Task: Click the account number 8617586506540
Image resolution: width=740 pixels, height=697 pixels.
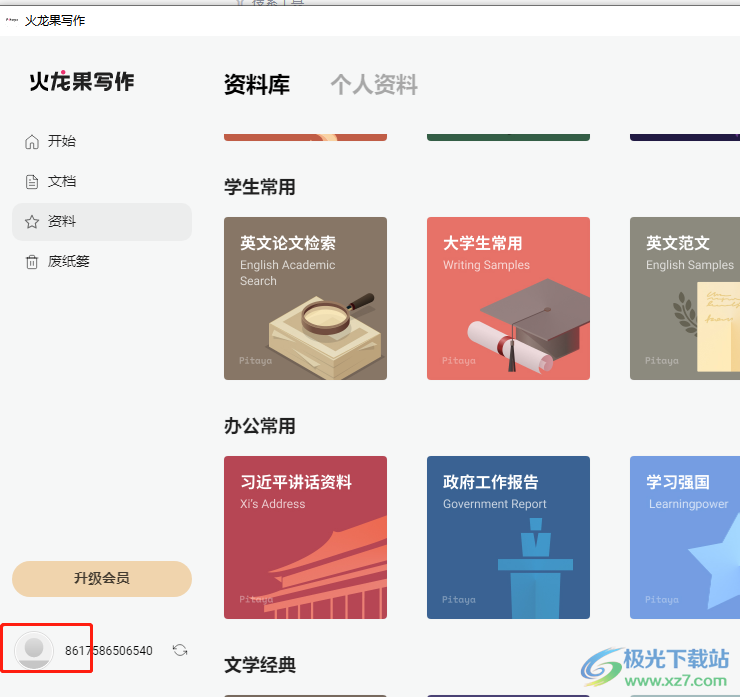Action: point(109,651)
